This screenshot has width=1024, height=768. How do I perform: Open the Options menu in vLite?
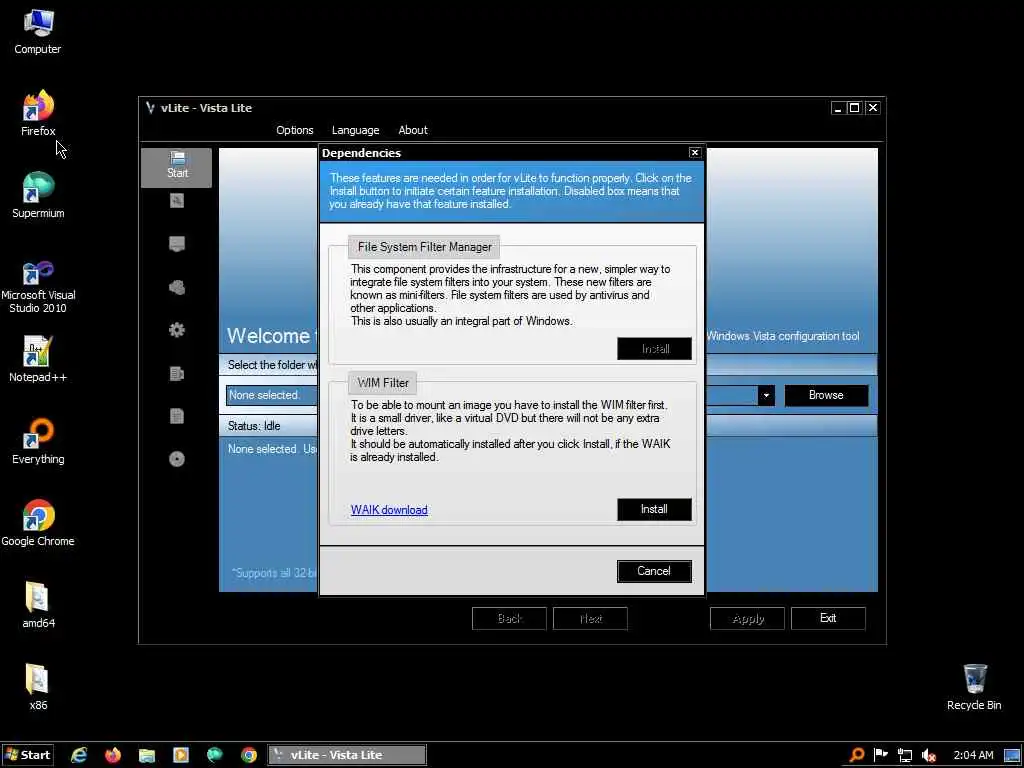click(295, 130)
